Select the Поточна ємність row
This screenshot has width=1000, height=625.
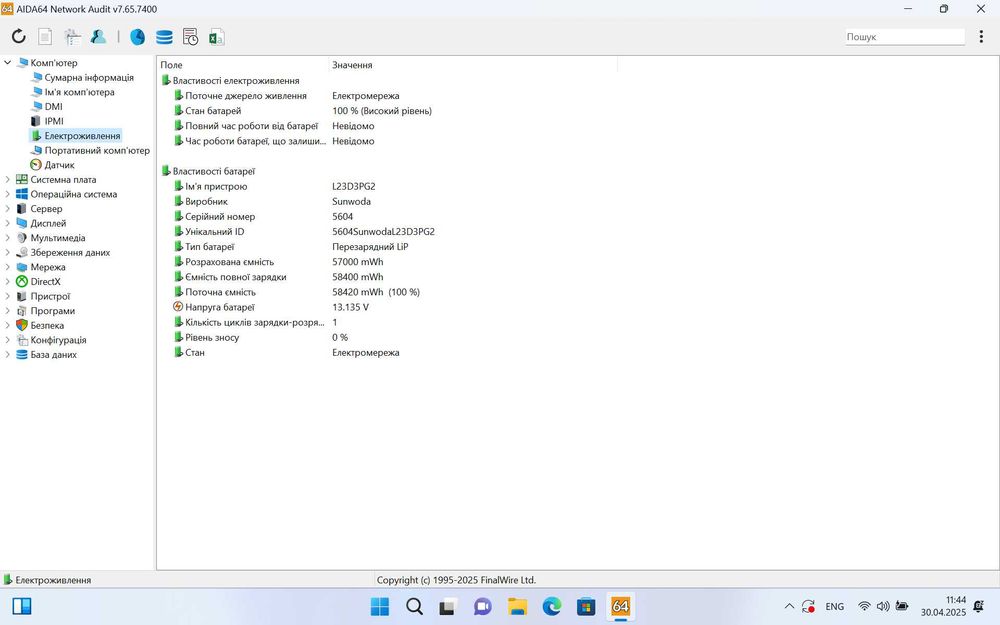(220, 292)
